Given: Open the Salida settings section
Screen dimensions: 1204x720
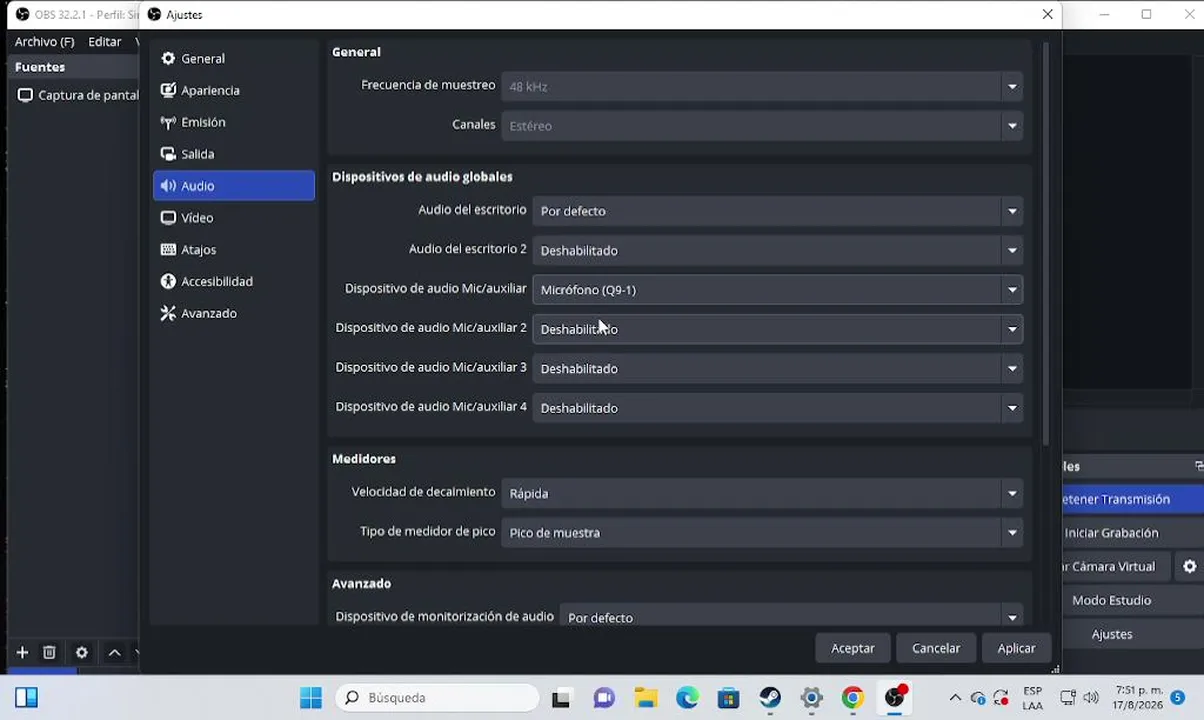Looking at the screenshot, I should pos(234,154).
